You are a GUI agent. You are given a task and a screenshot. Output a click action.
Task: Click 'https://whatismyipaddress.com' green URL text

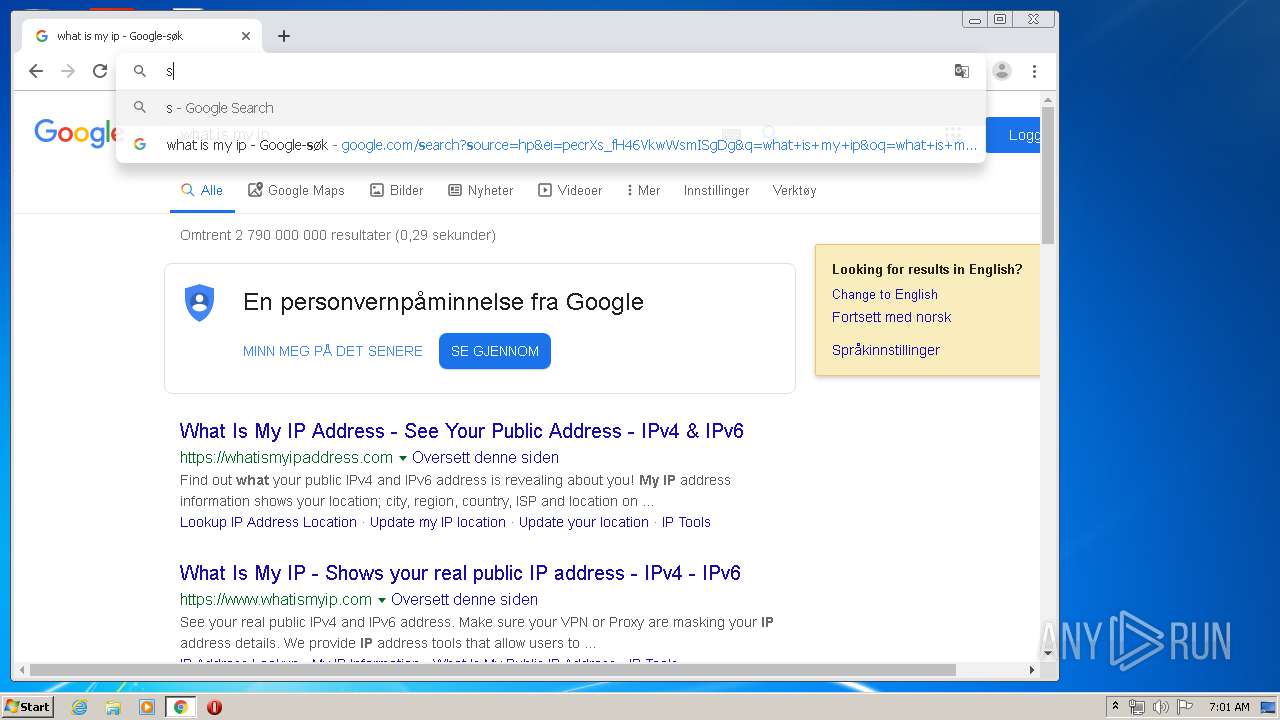[286, 457]
